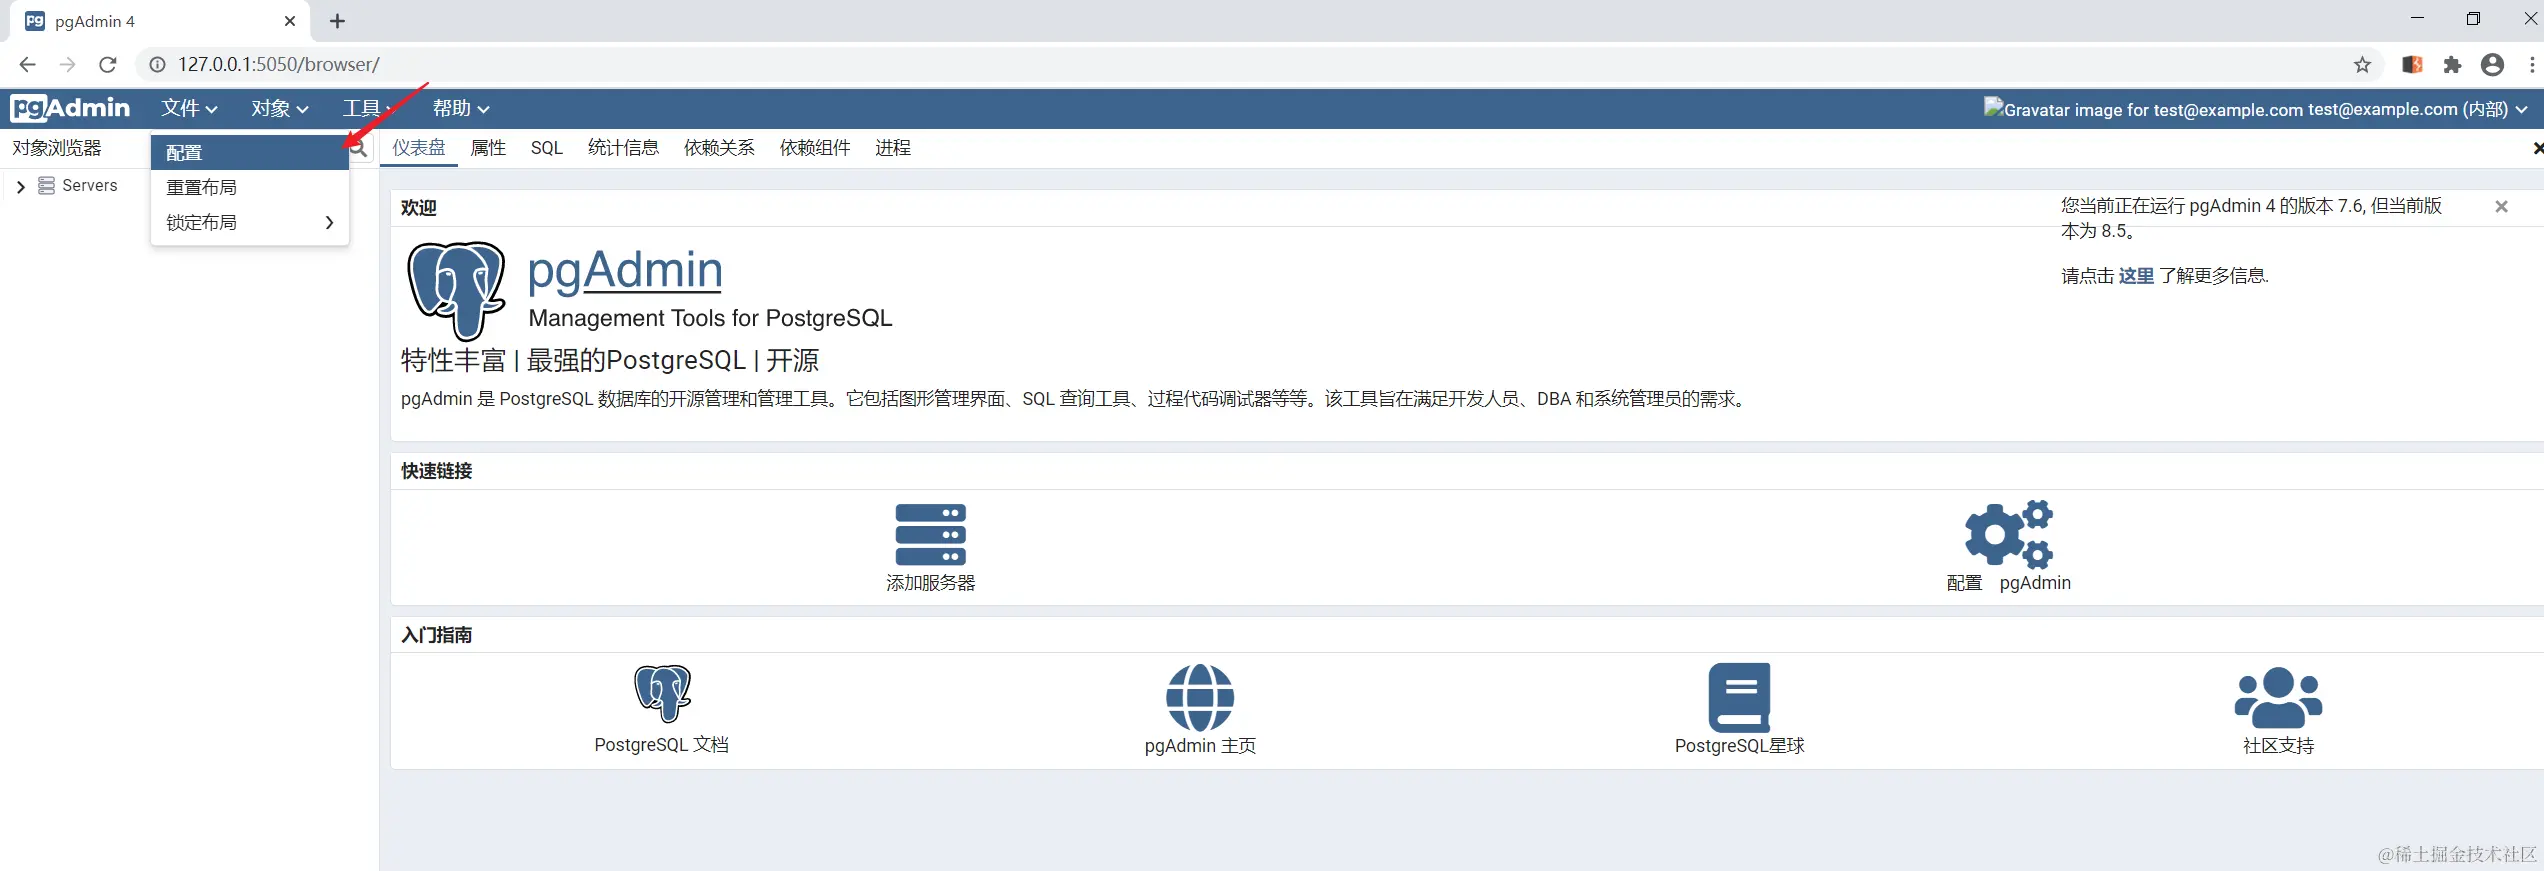Screen dimensions: 2544x871
Task: Click the search magnifier in object browser
Action: point(359,149)
